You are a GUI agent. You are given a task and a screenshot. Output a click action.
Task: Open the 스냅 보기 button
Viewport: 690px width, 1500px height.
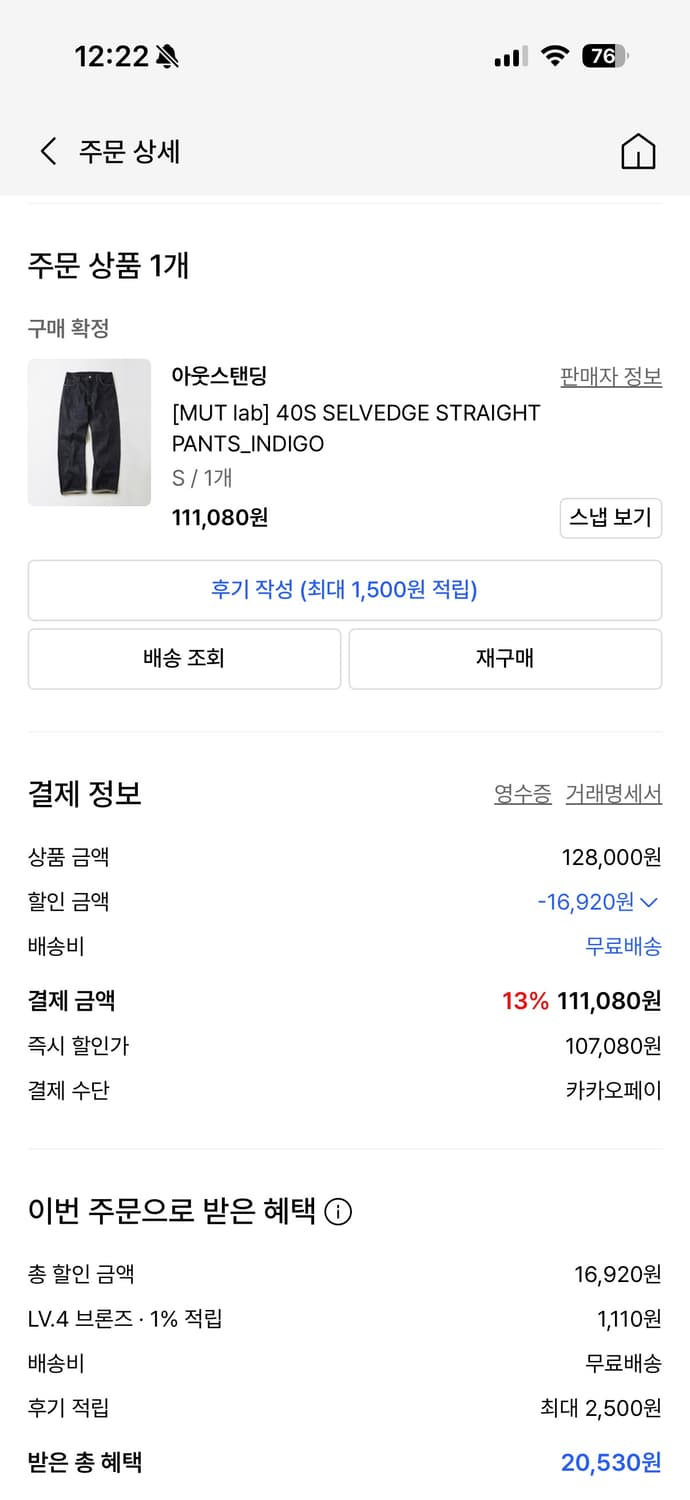tap(611, 518)
